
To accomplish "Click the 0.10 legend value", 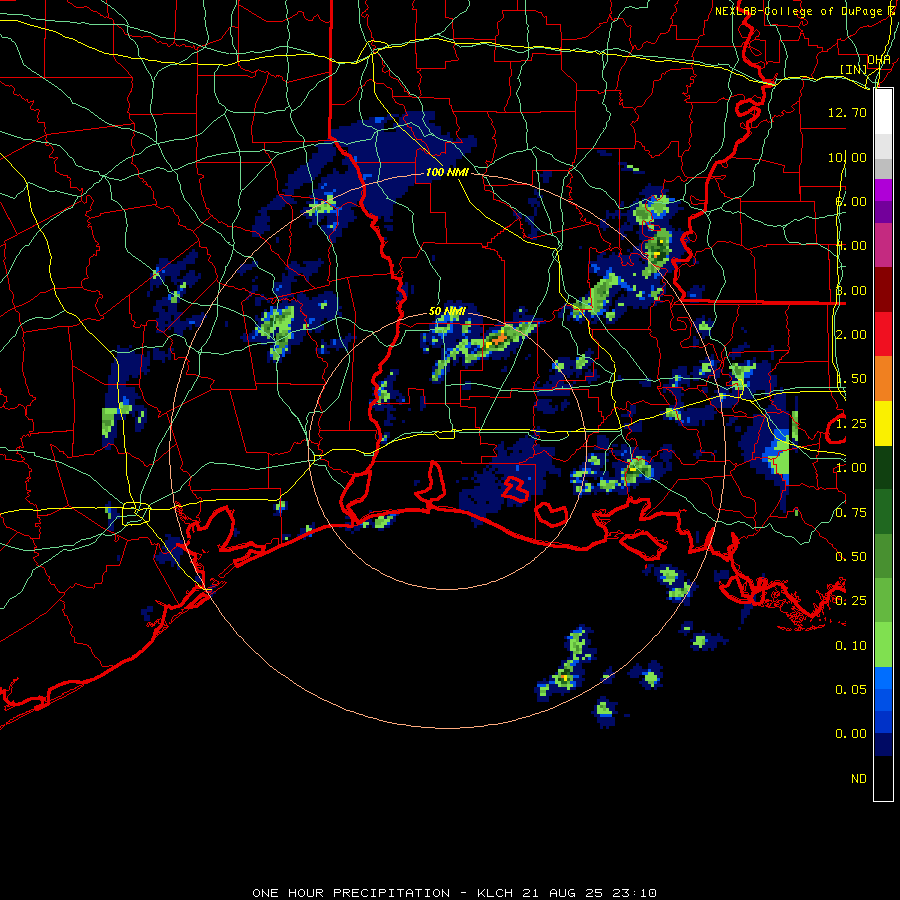I will point(850,646).
